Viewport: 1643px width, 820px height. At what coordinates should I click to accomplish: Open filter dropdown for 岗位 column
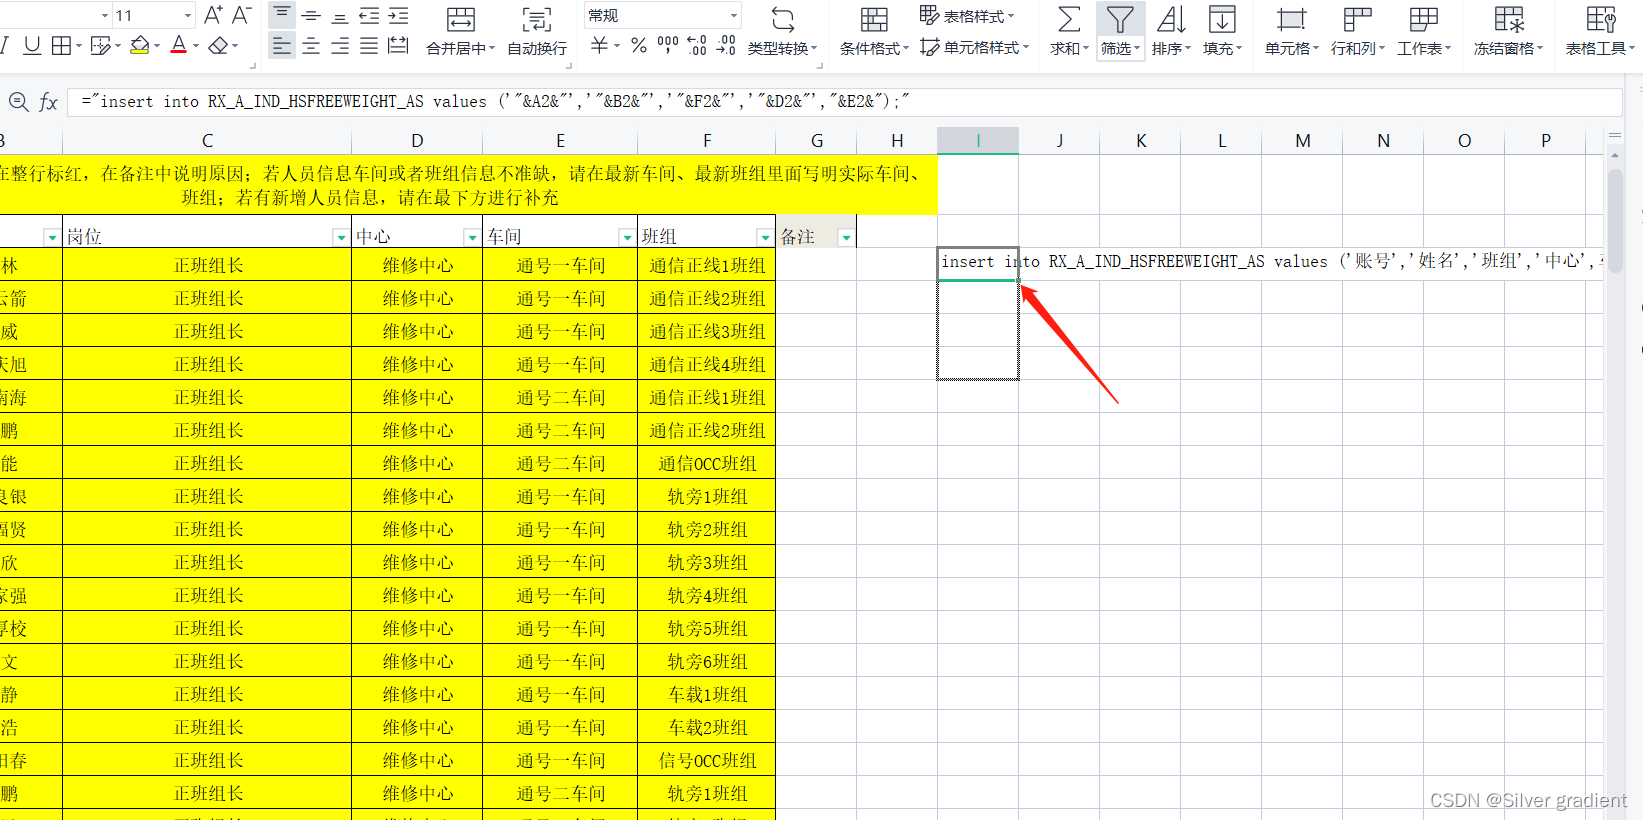tap(340, 237)
